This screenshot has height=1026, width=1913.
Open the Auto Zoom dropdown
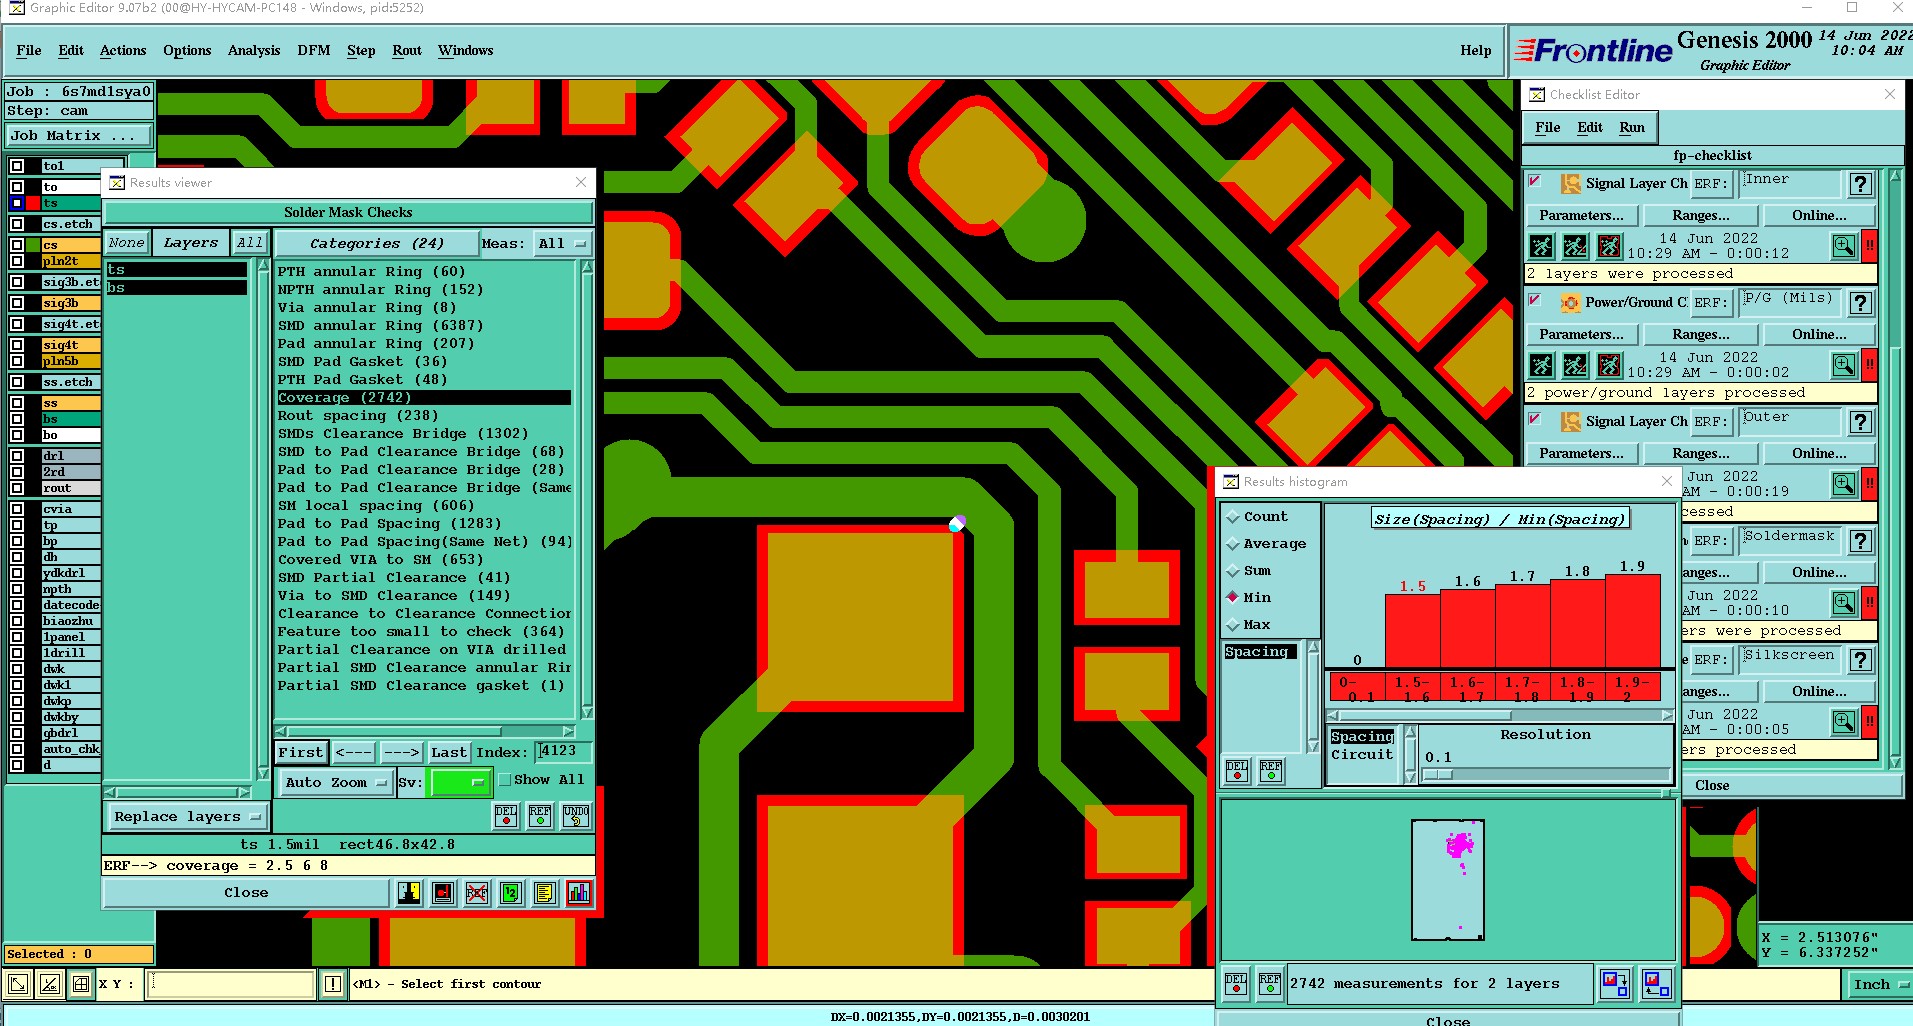[335, 783]
